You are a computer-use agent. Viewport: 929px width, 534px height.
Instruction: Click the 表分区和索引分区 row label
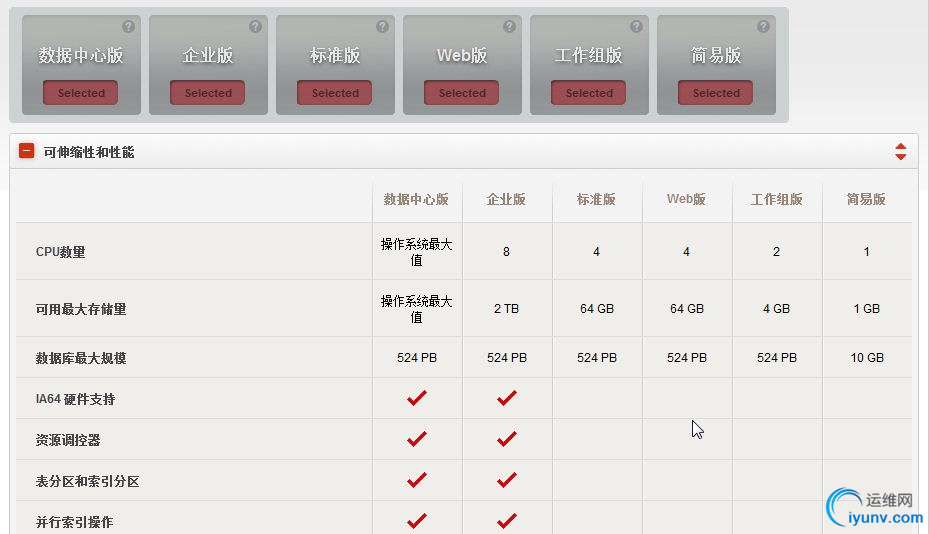pos(87,481)
